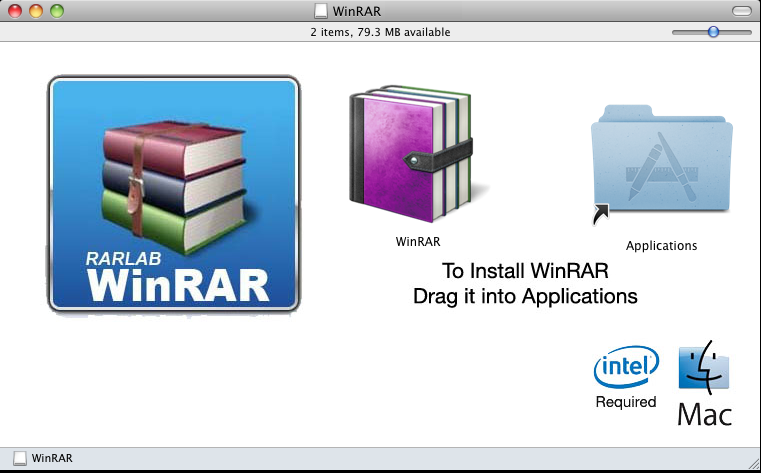
Task: Click the Applications folder shortcut icon
Action: click(662, 165)
